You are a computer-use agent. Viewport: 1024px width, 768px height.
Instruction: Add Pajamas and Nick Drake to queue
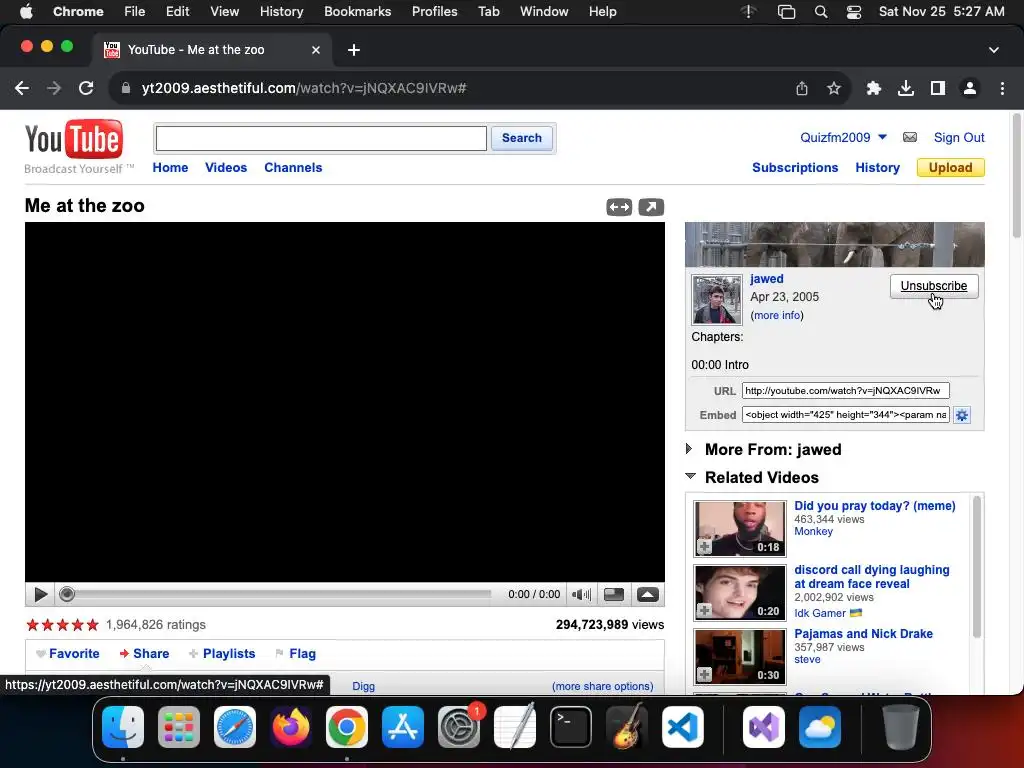point(704,675)
